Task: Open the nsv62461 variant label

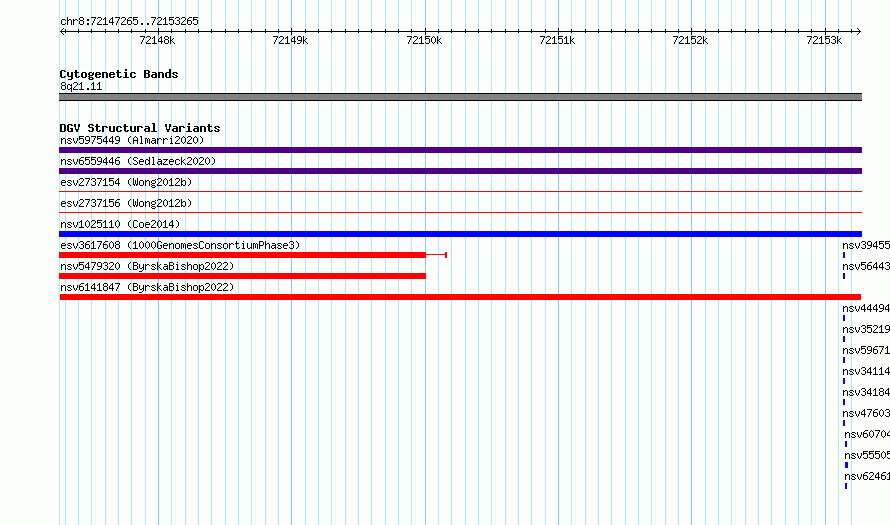Action: (867, 476)
